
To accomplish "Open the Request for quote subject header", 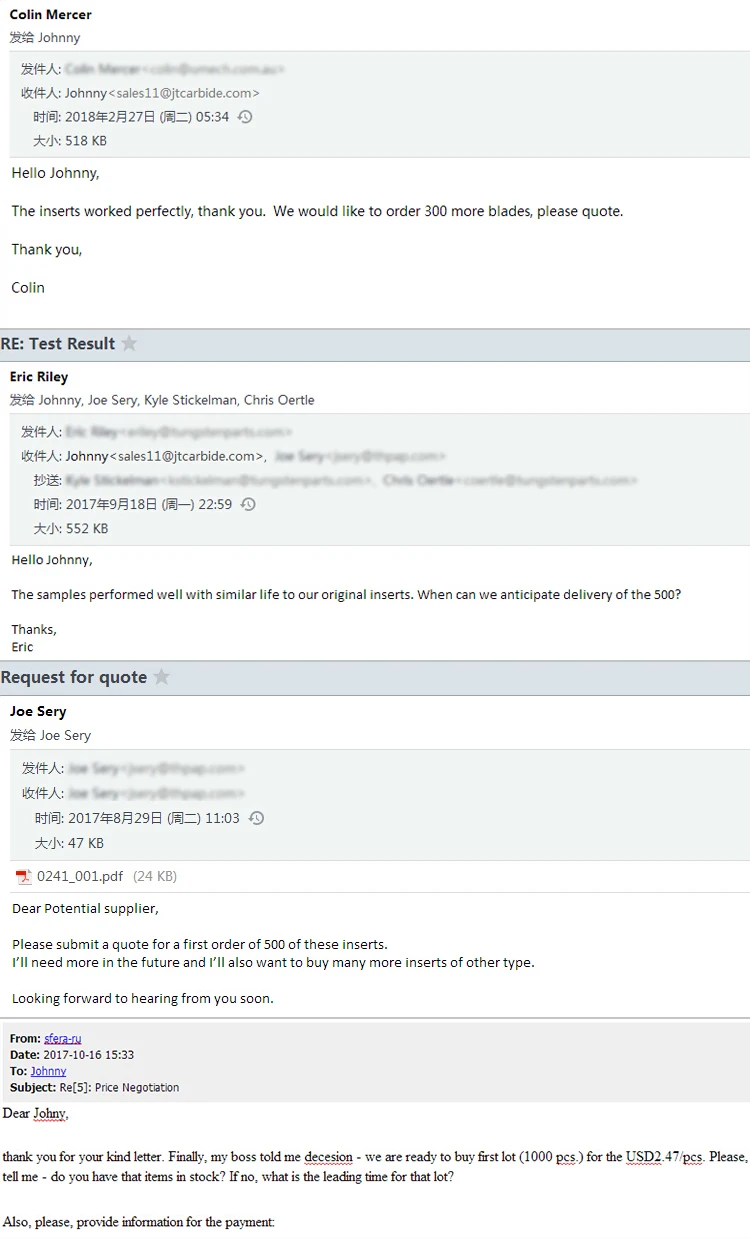I will pyautogui.click(x=74, y=678).
